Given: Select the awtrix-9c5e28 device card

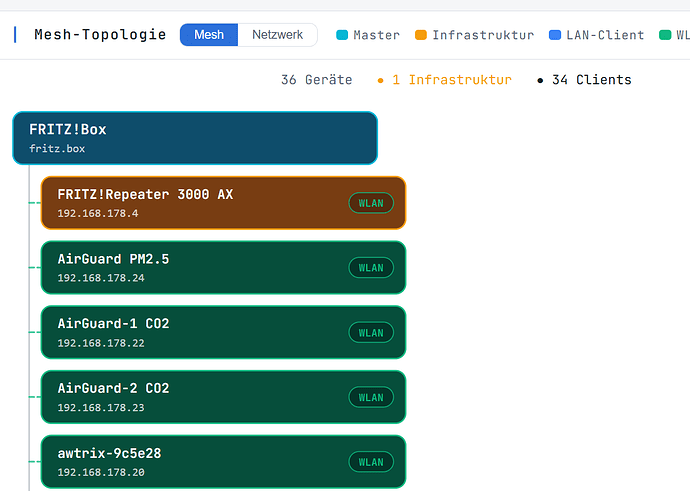Looking at the screenshot, I should click(224, 462).
